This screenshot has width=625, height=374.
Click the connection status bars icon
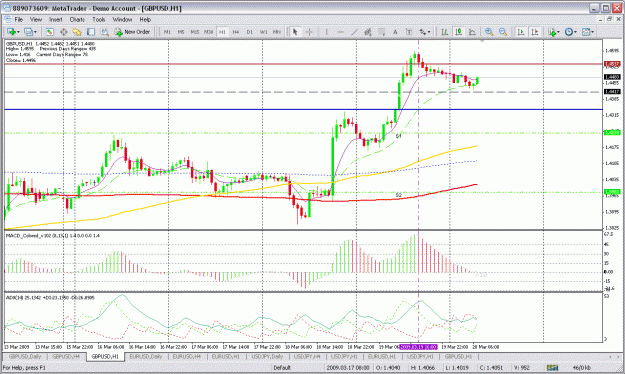tap(552, 368)
